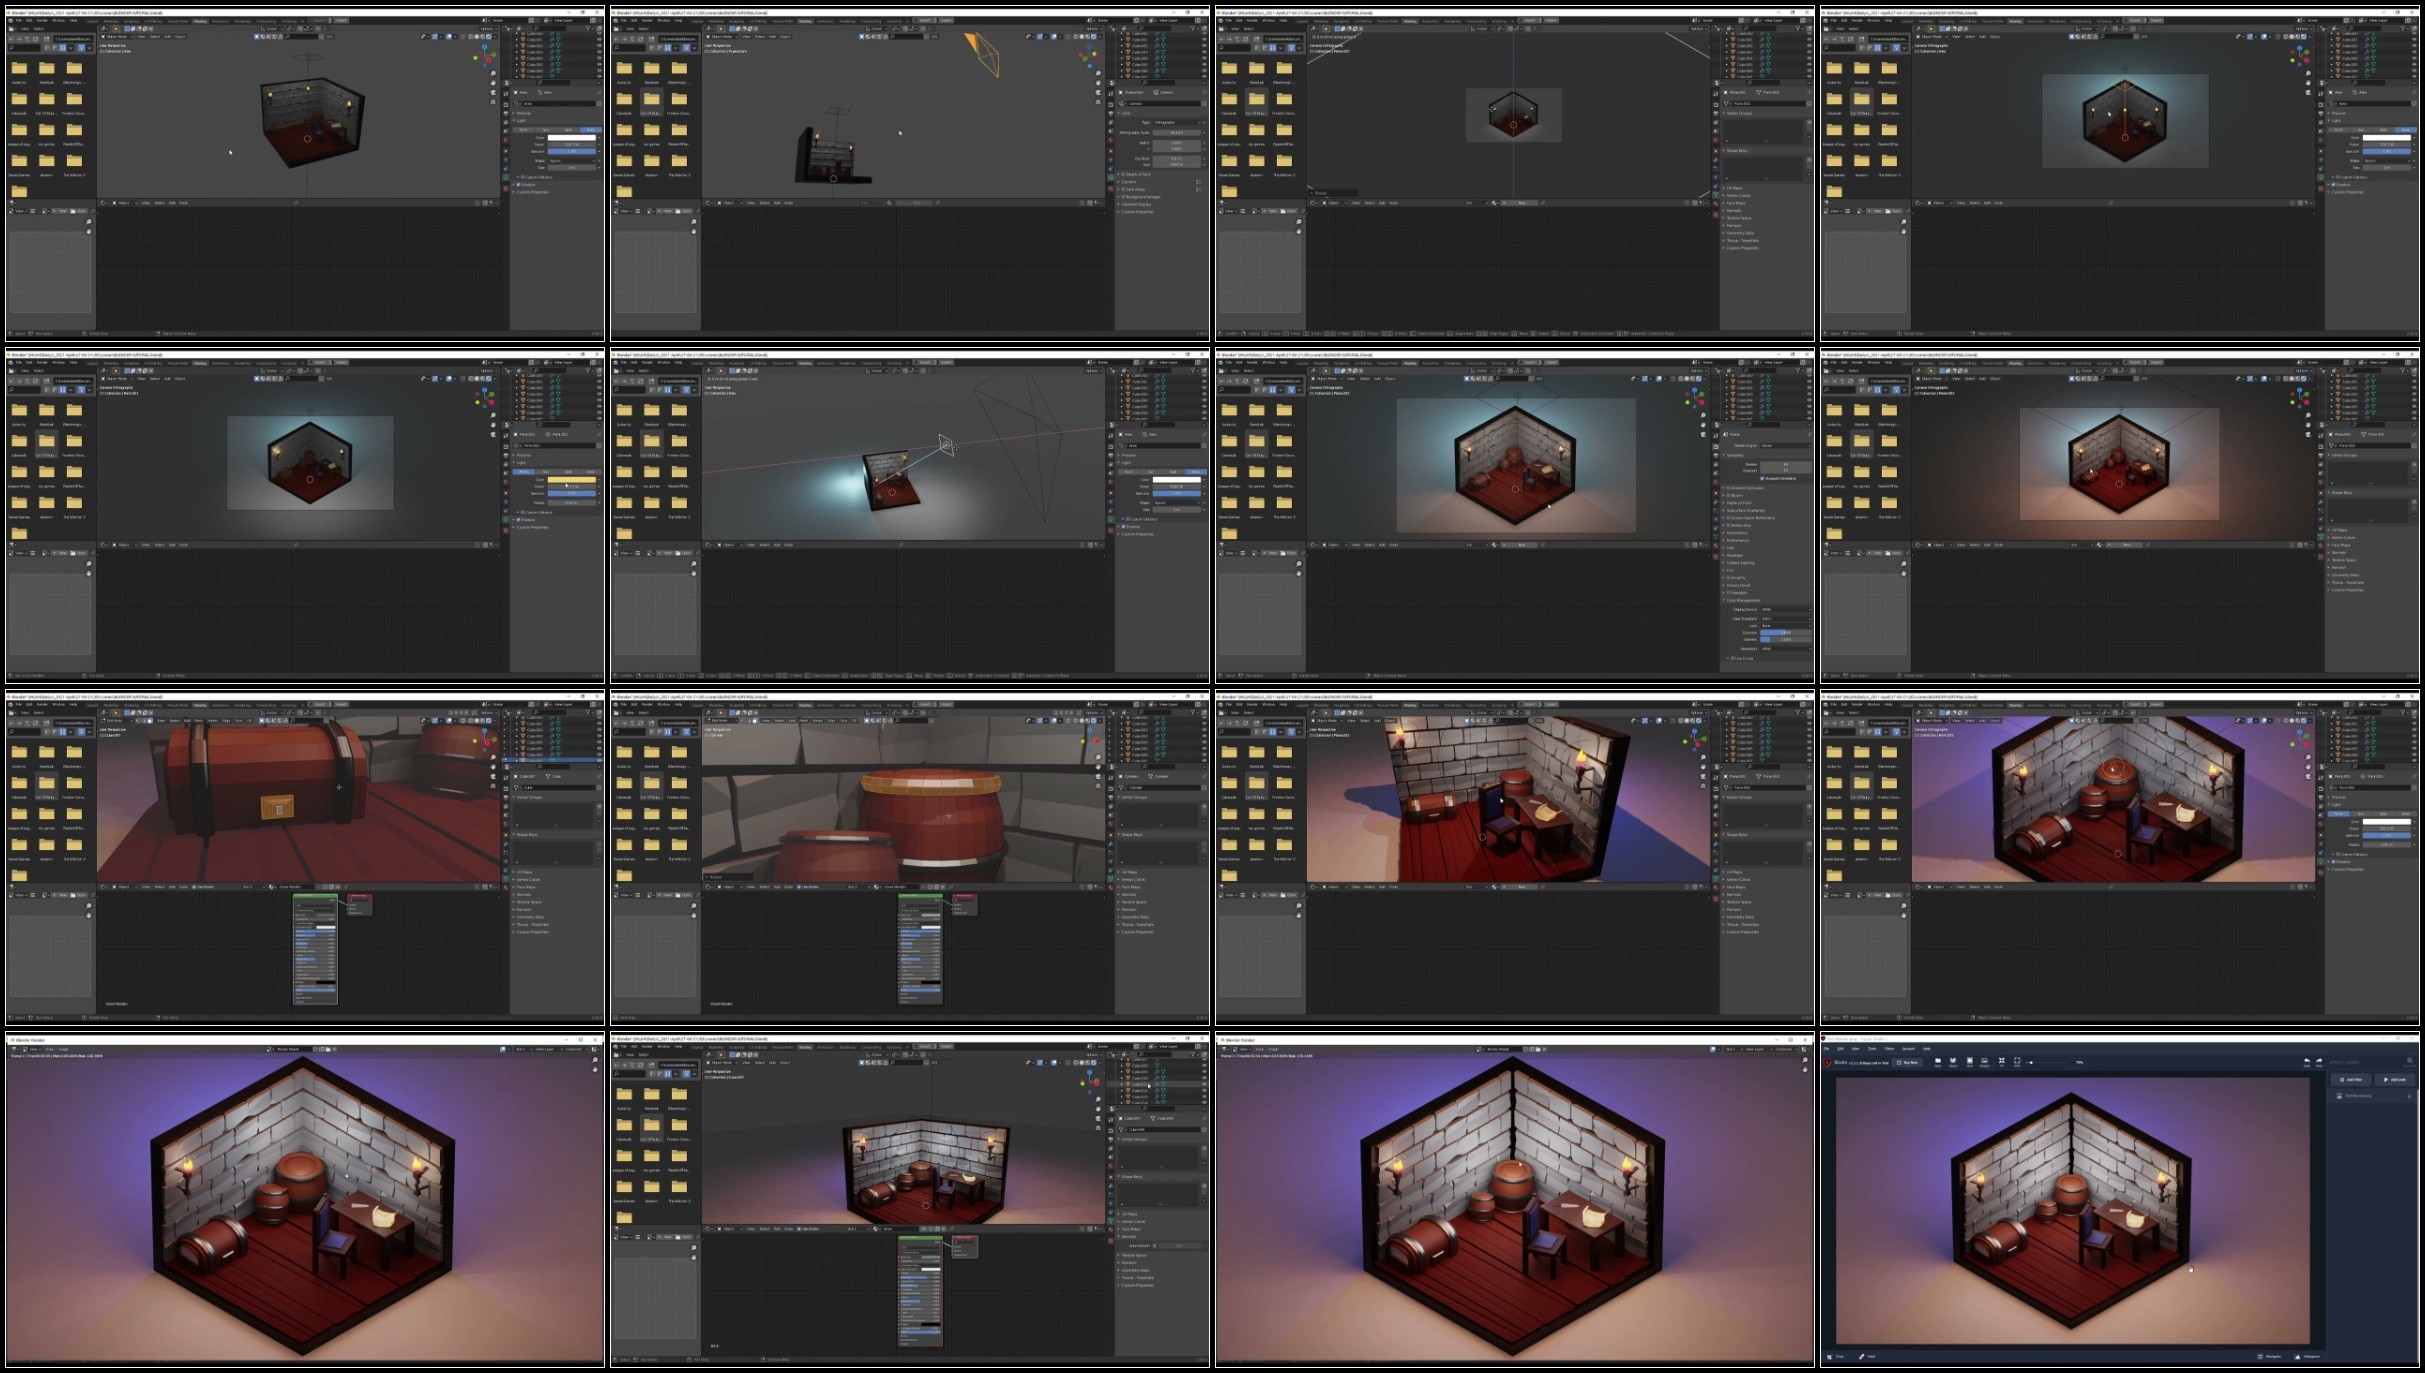Click the Add Filter button
This screenshot has width=2425, height=1373.
2351,1080
